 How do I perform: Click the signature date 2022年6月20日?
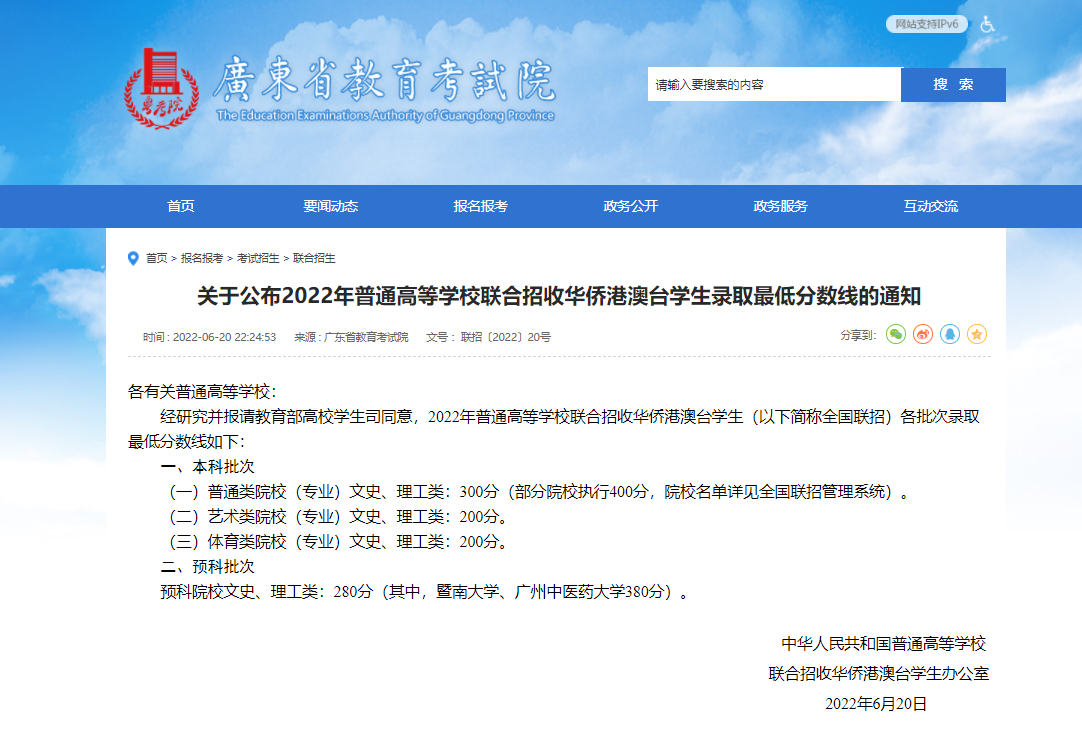(x=876, y=703)
